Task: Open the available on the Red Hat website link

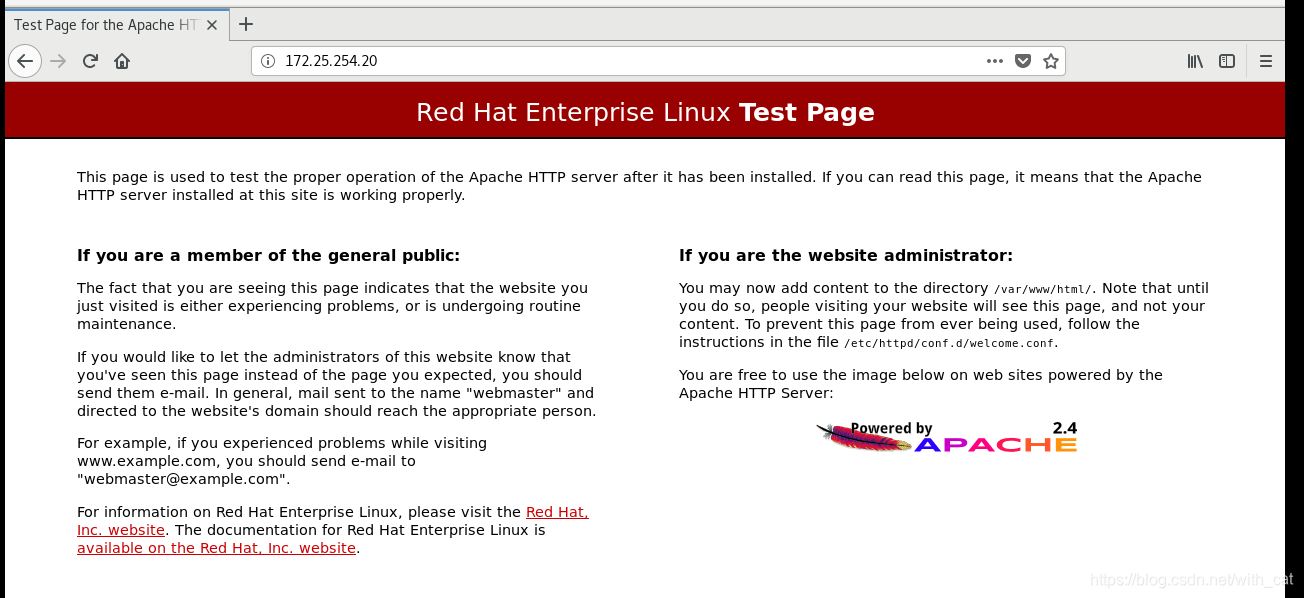Action: [x=216, y=548]
